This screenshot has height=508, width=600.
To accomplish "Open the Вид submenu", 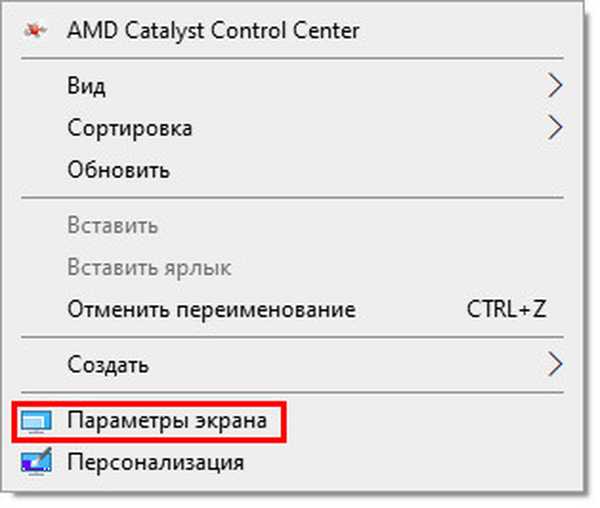I will [x=87, y=87].
